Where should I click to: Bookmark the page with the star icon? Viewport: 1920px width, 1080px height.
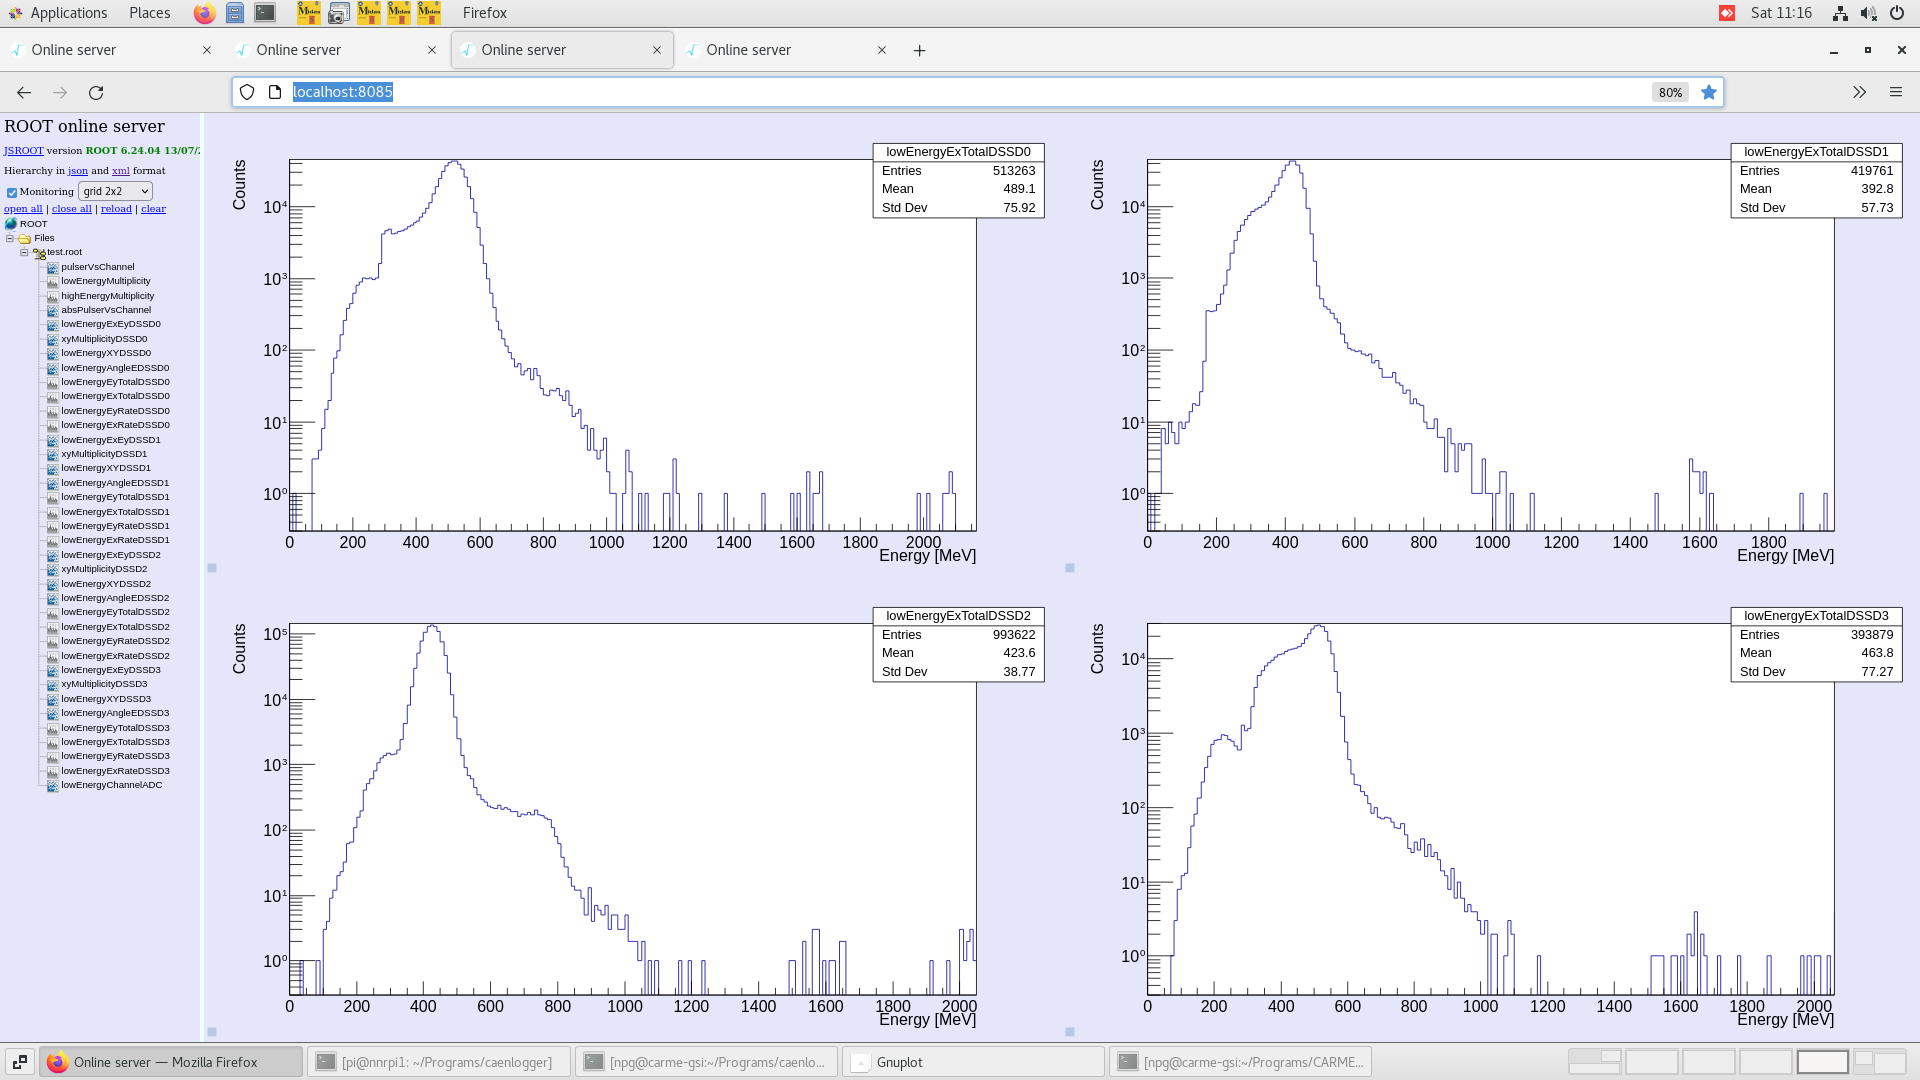1709,92
